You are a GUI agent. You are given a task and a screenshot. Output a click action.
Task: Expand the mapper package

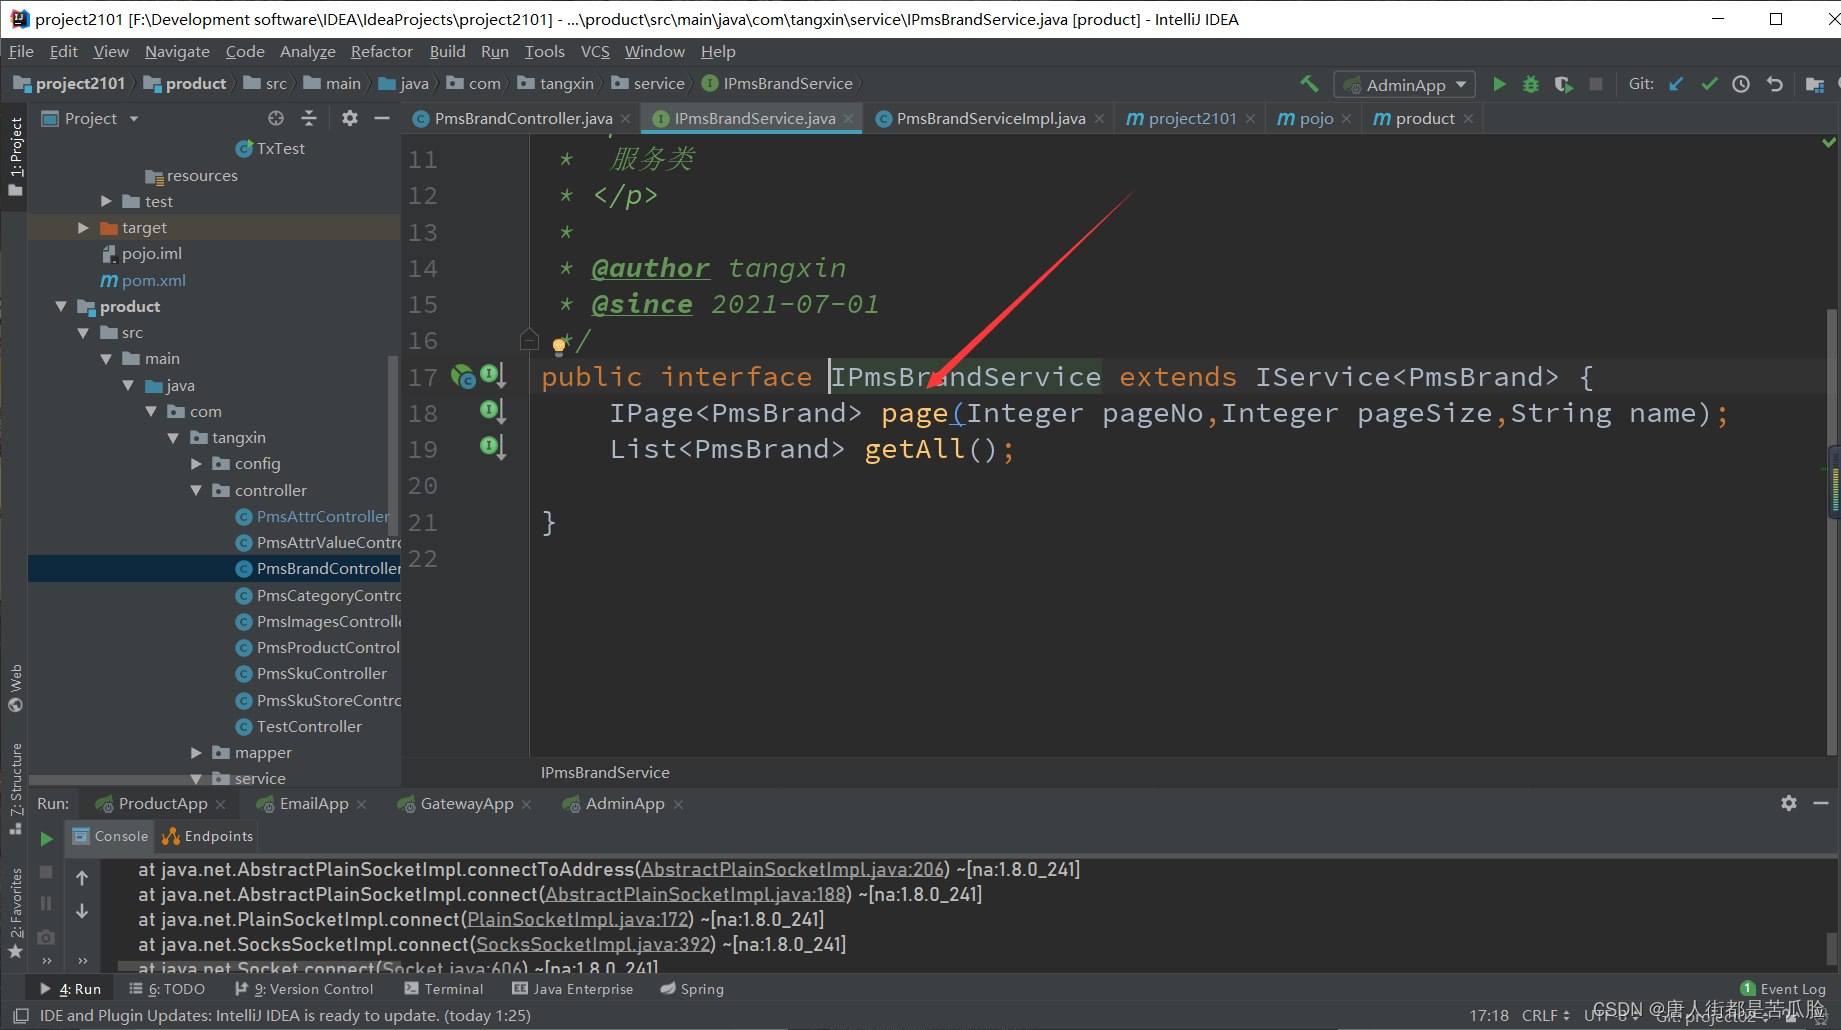[x=196, y=752]
